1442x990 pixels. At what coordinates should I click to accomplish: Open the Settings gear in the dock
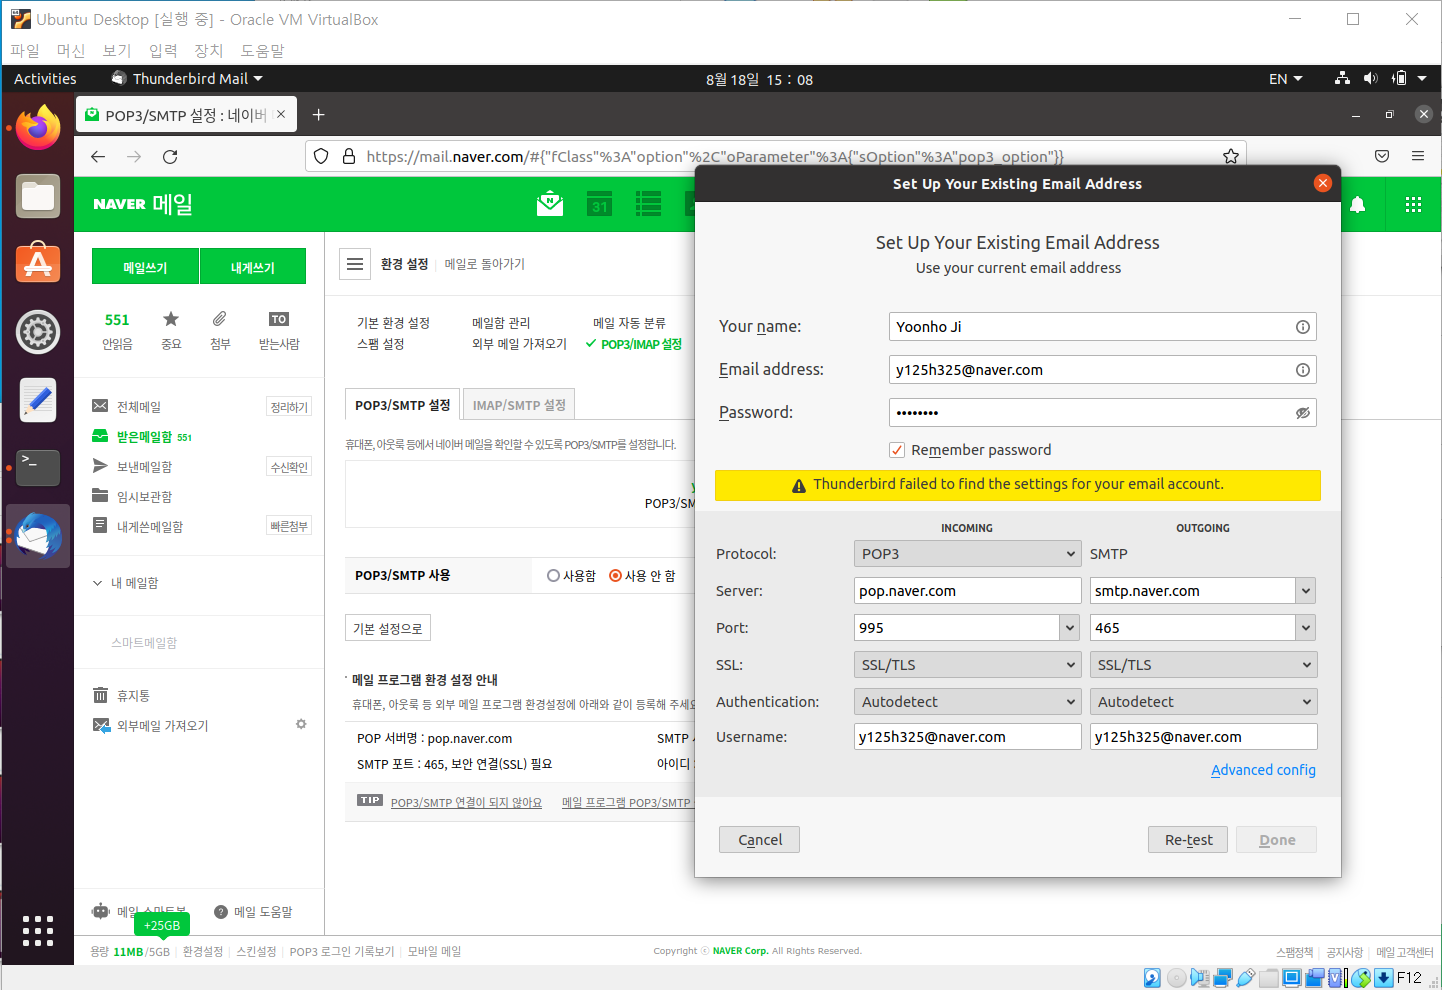click(38, 332)
